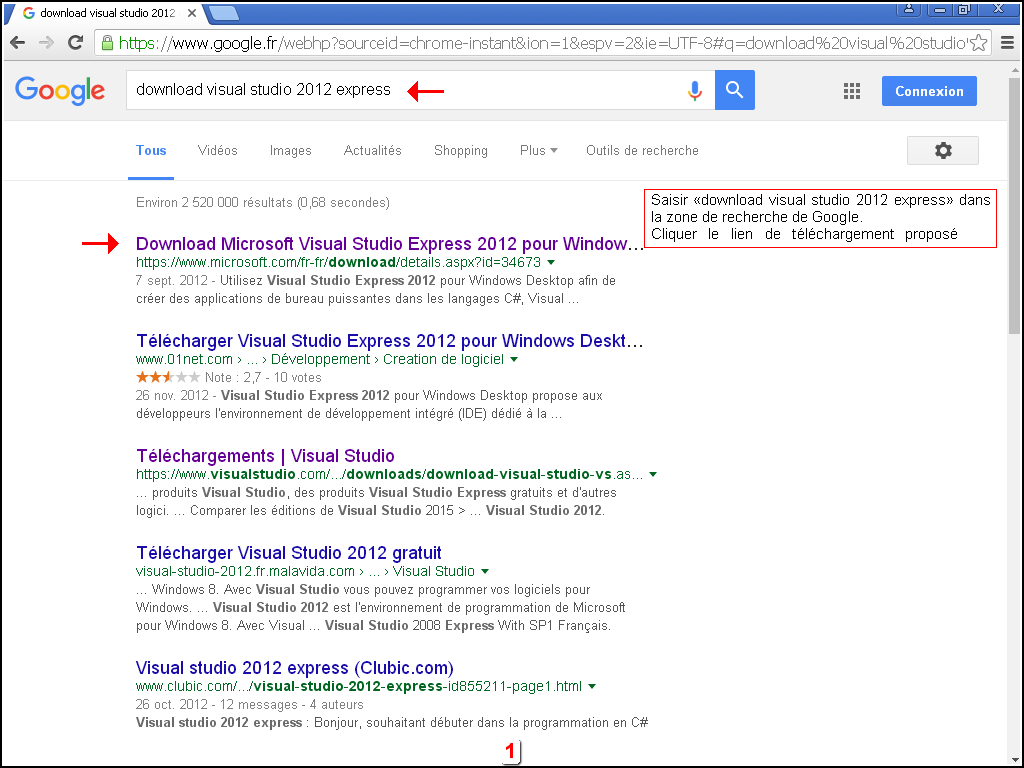Open Téléchargements | Visual Studio link
This screenshot has width=1024, height=768.
(265, 456)
